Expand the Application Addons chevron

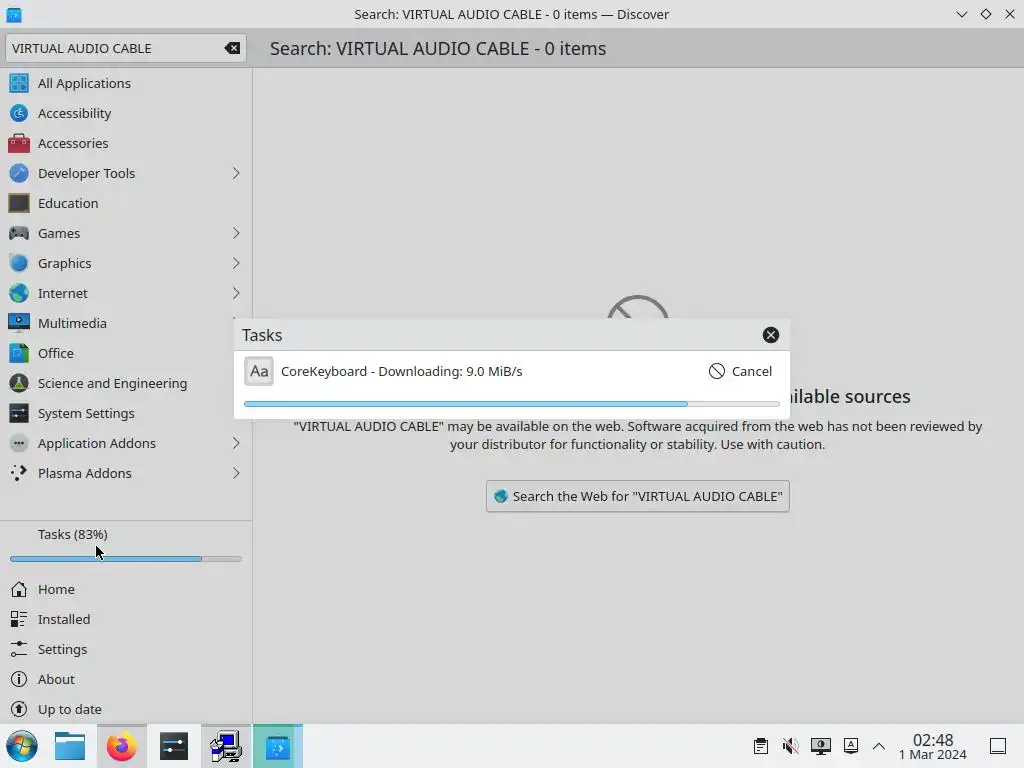point(236,443)
